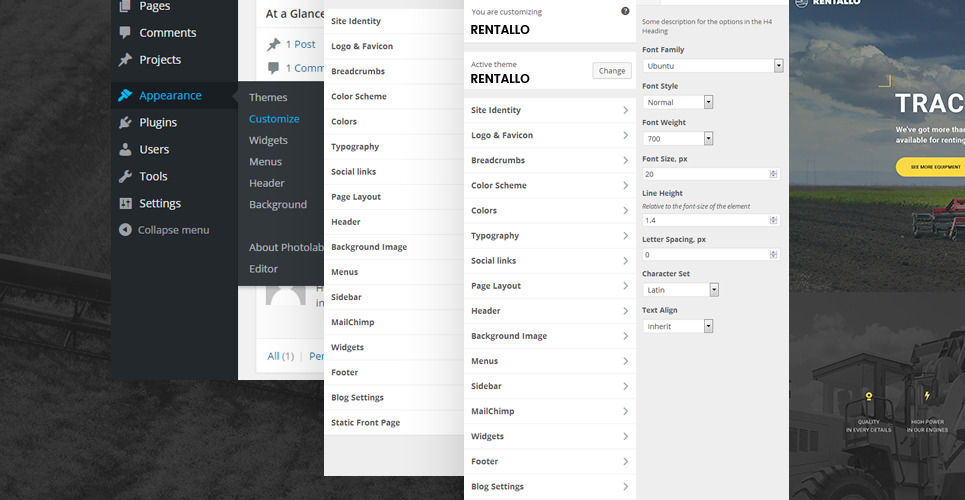Click the Collapse menu arrow icon
This screenshot has height=500, width=965.
125,230
